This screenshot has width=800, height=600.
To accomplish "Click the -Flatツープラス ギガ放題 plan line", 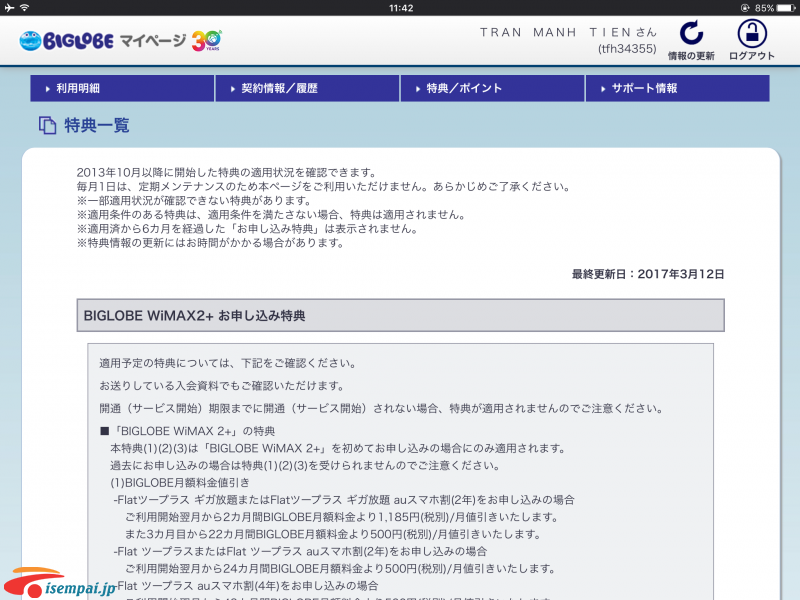I will (344, 500).
